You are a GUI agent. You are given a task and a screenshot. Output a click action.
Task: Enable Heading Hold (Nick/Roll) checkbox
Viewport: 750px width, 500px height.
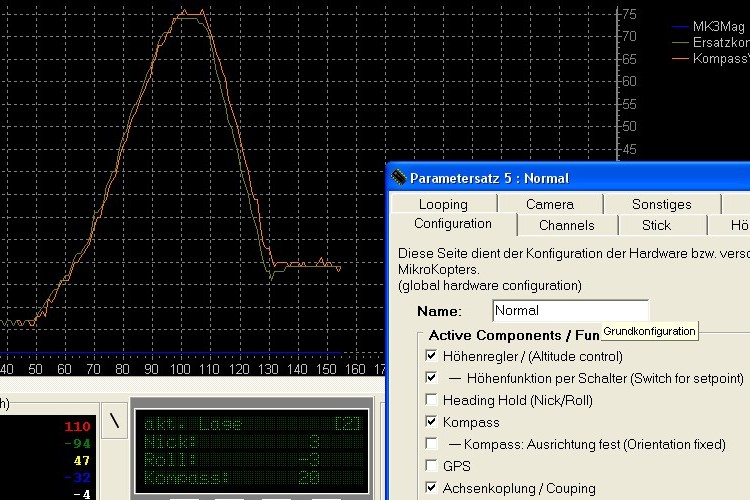pos(431,400)
